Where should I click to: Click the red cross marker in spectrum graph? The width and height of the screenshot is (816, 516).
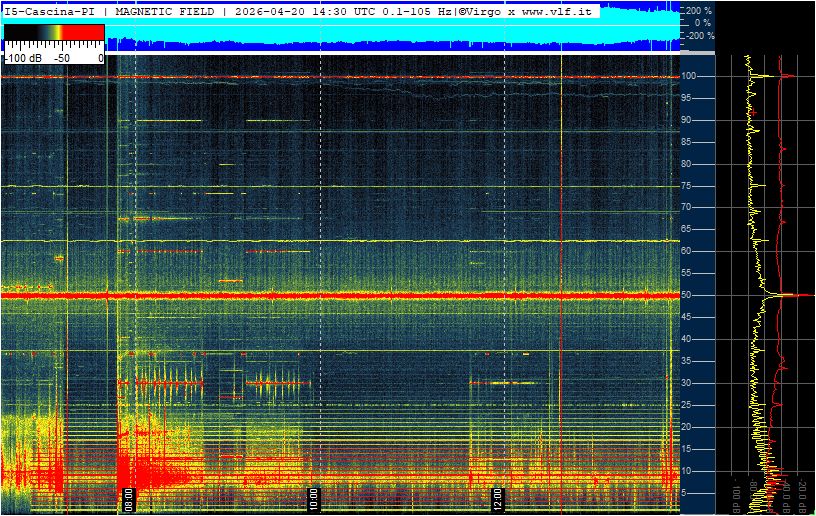(753, 112)
